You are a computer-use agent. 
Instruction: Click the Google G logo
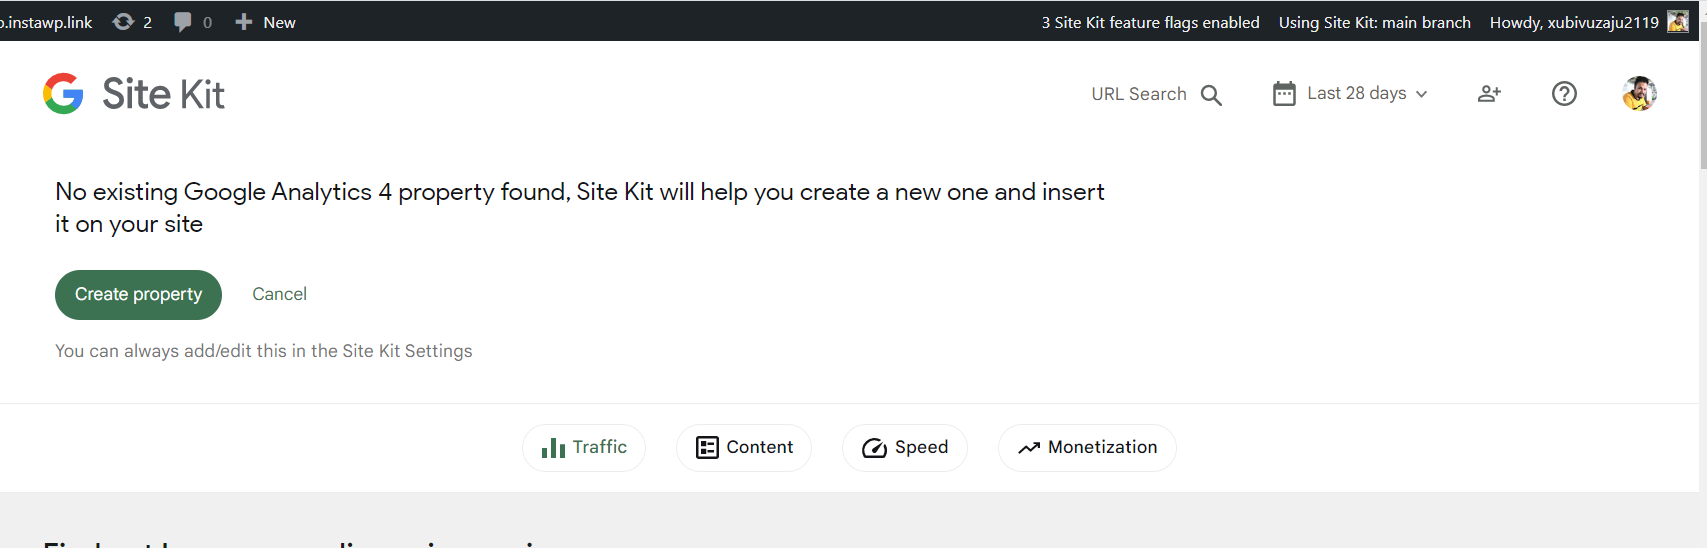point(63,94)
